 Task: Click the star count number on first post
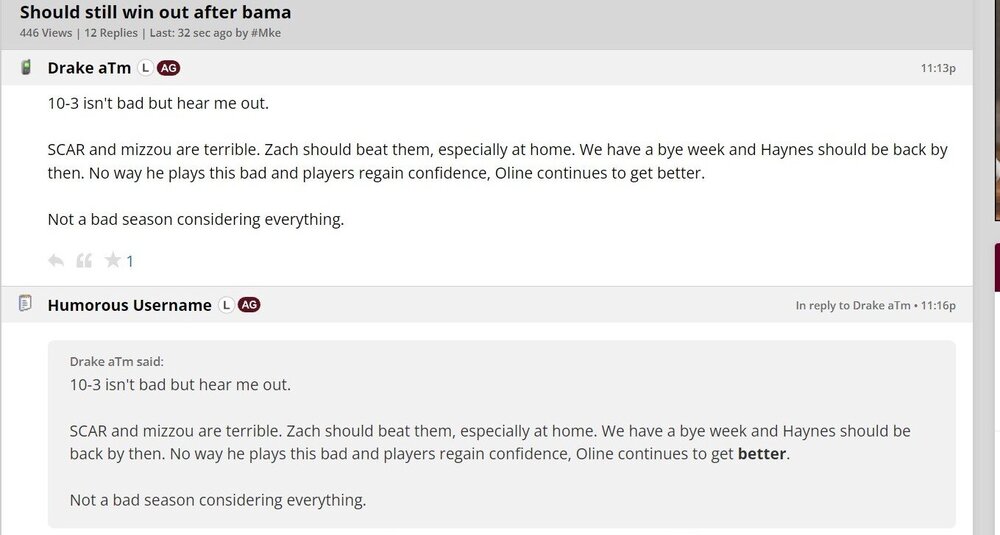pyautogui.click(x=130, y=261)
